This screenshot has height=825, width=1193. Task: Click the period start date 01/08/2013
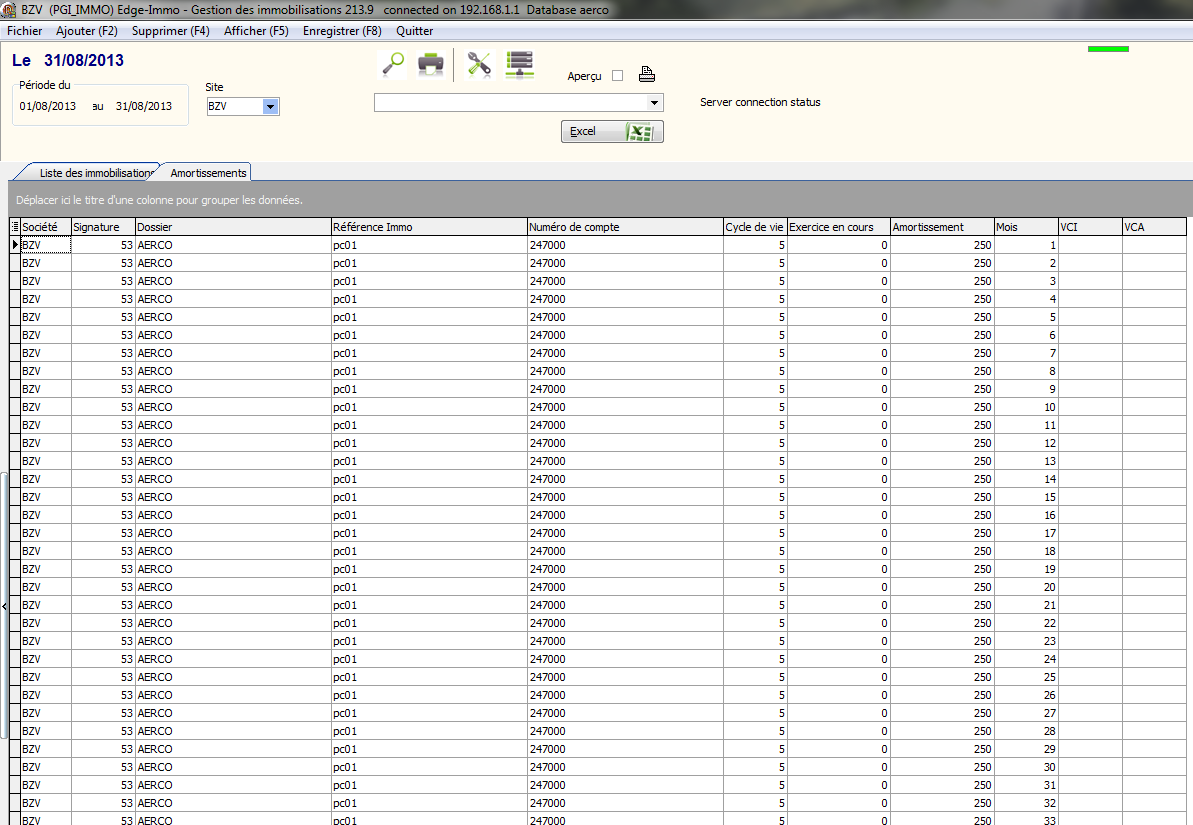(x=48, y=106)
